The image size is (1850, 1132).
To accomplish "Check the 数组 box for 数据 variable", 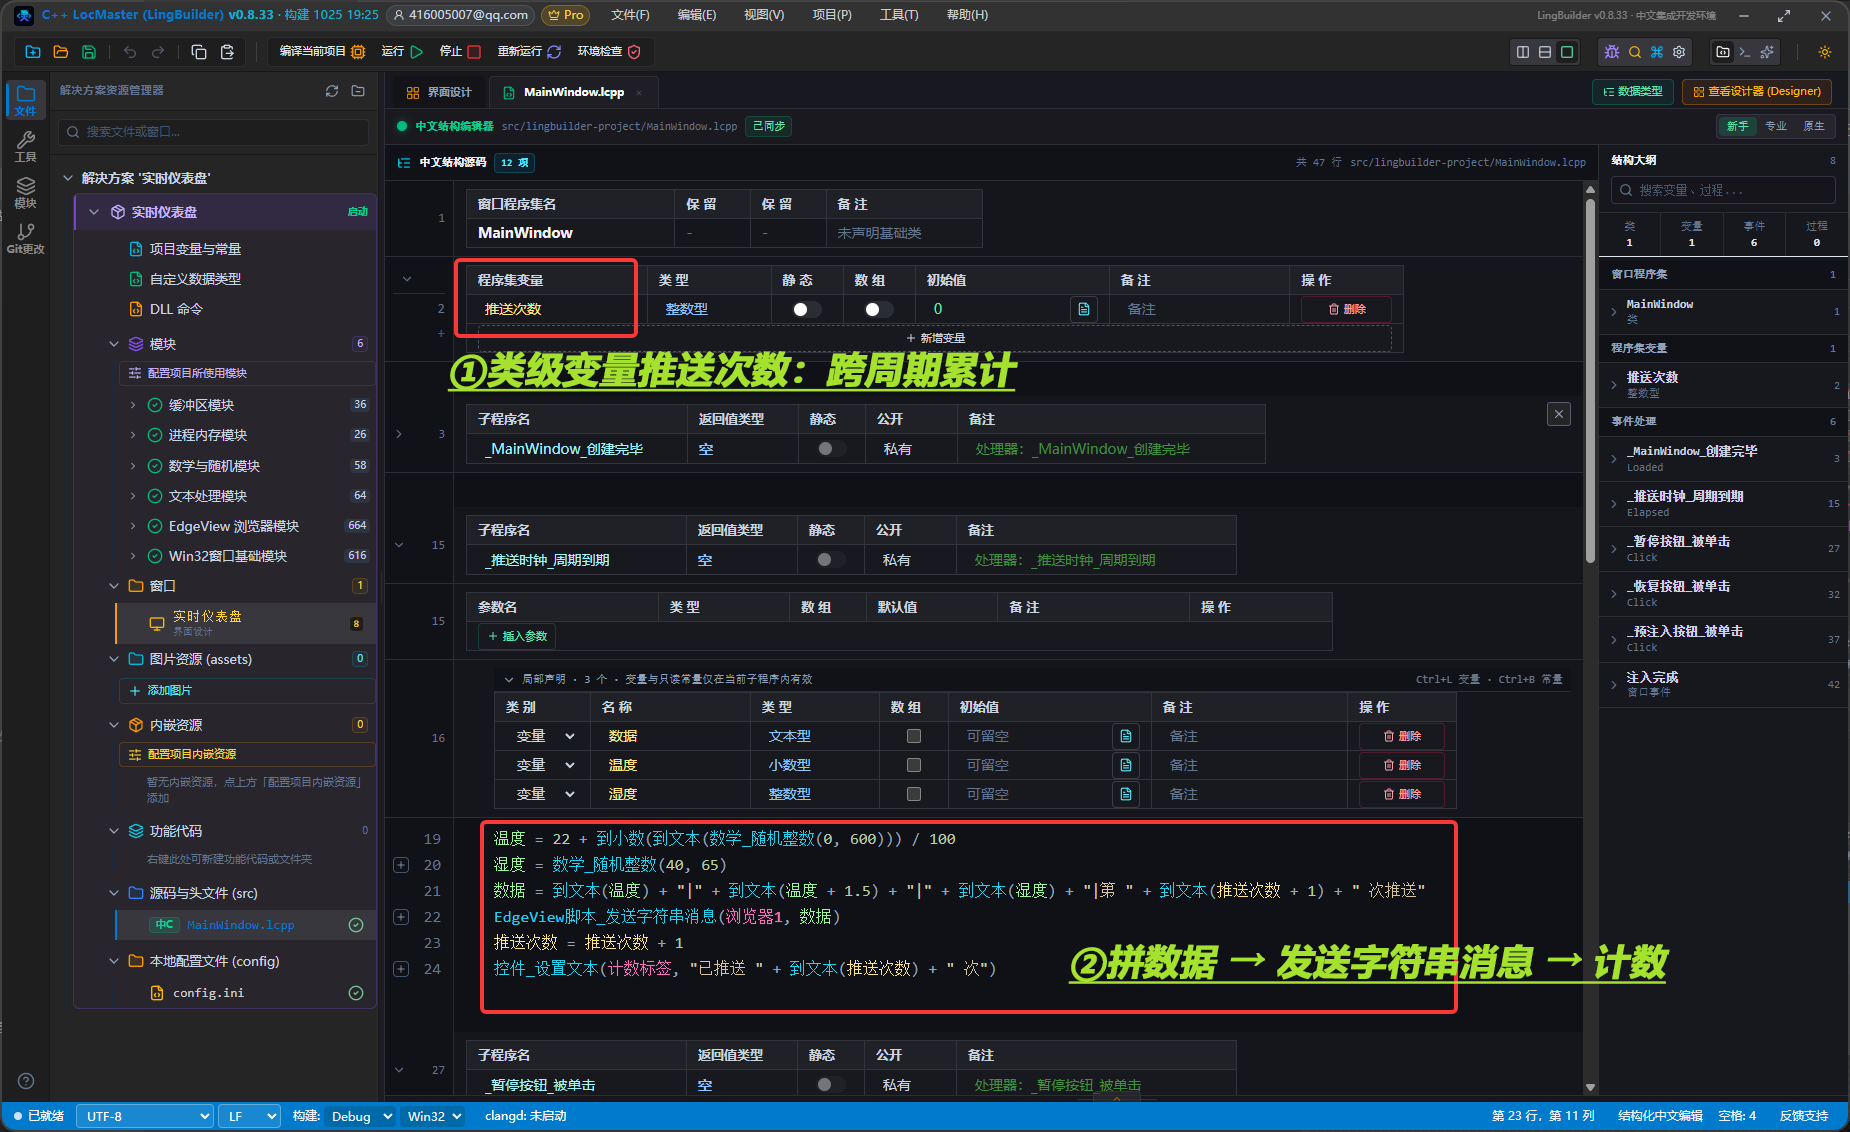I will (913, 736).
